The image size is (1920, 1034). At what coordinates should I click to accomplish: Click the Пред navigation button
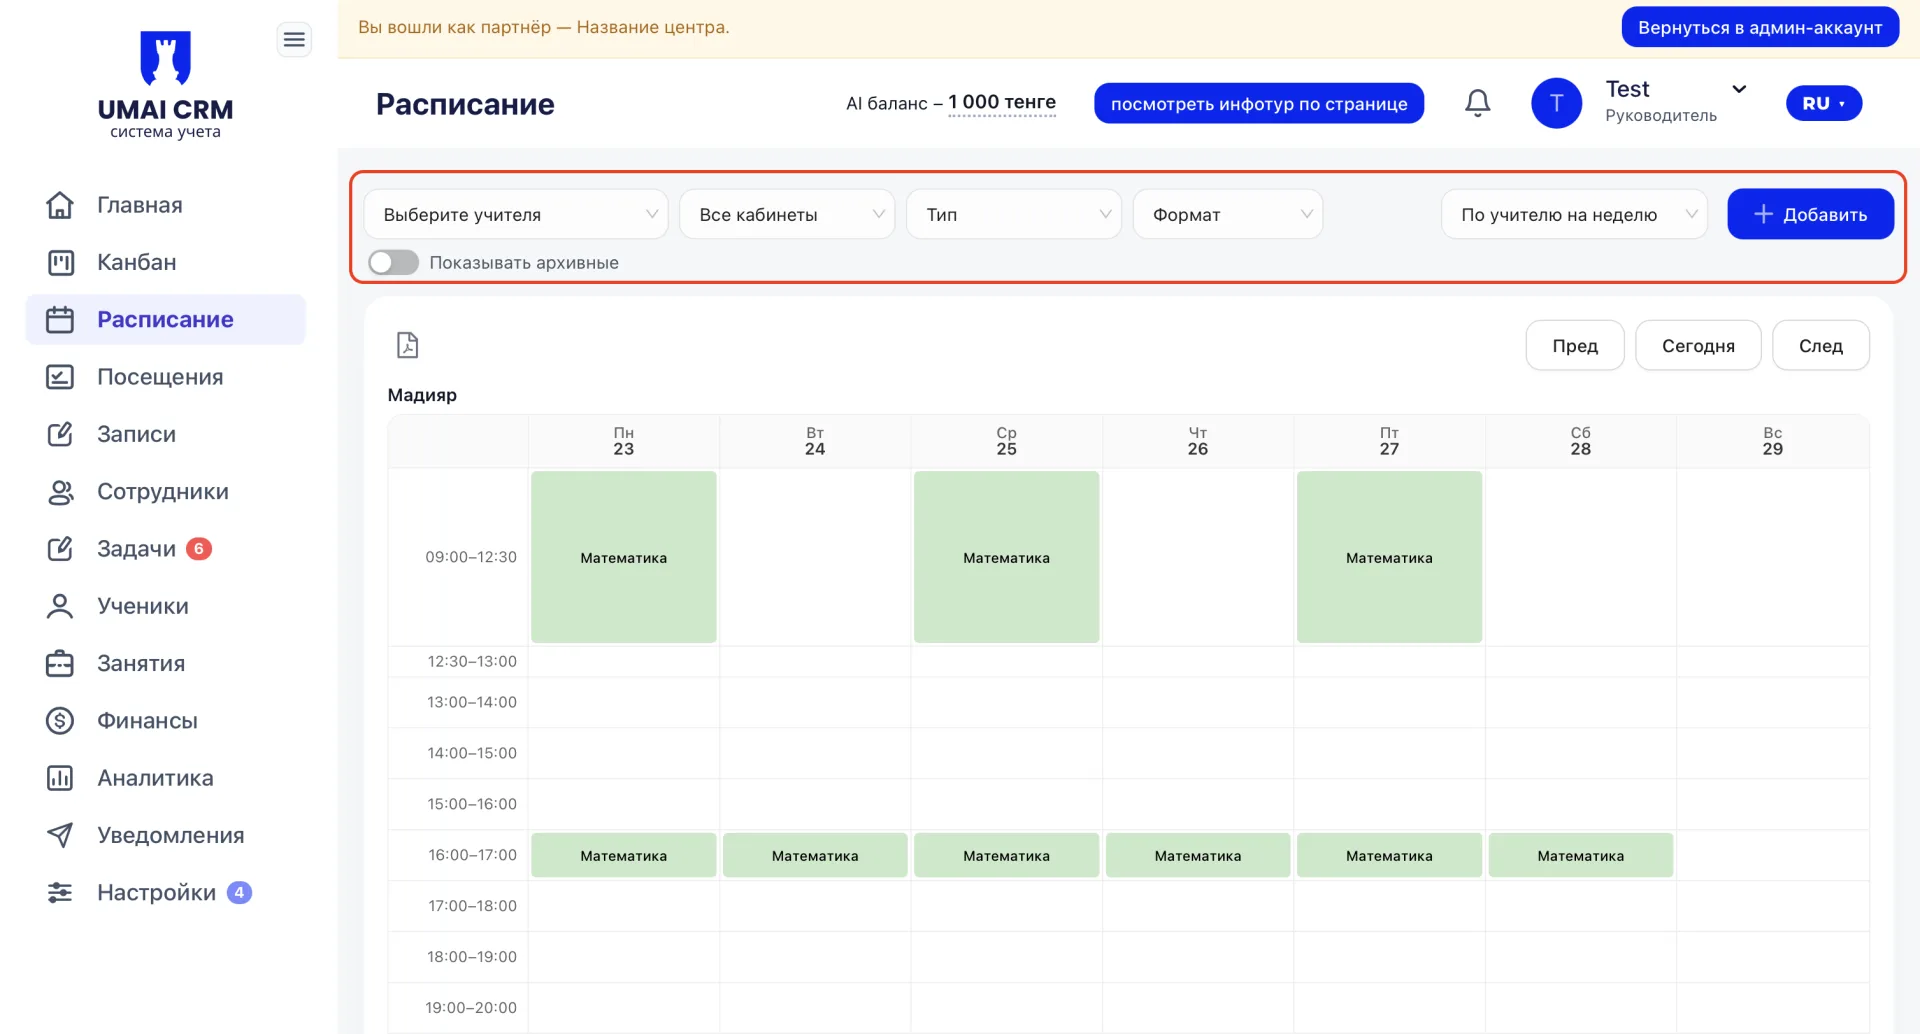1575,345
